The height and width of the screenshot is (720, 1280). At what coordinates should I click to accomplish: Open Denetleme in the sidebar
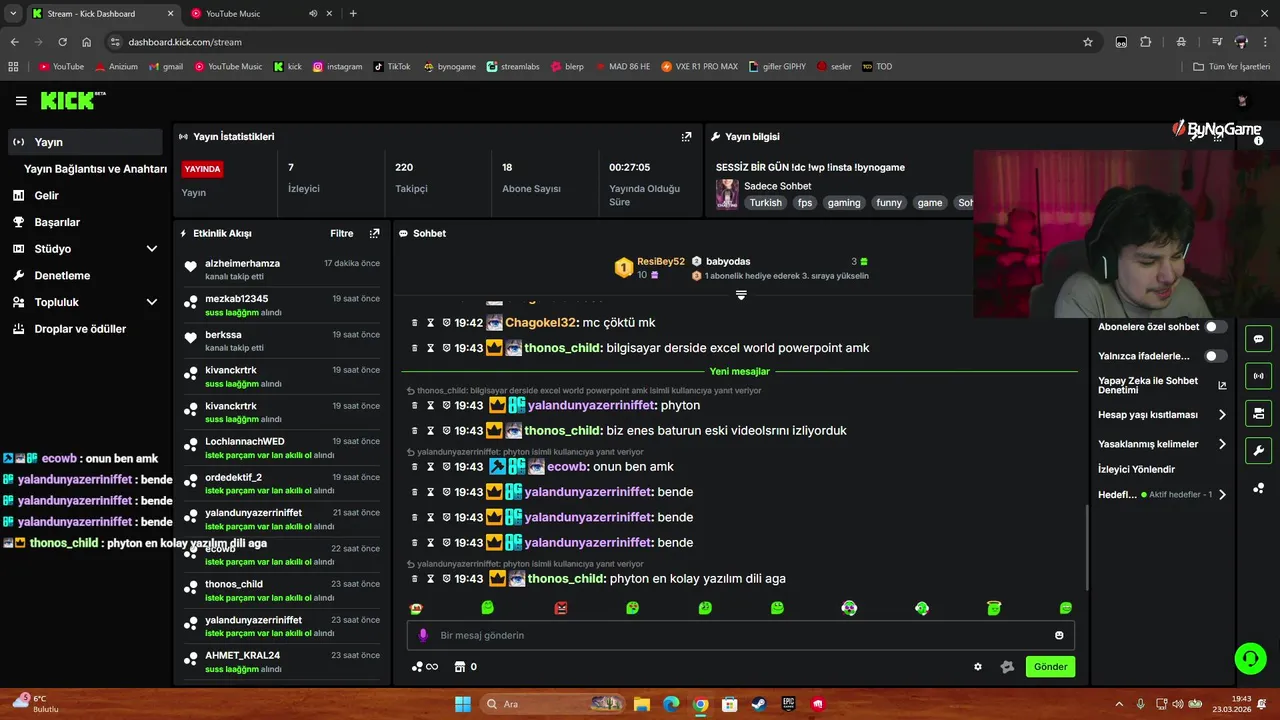pos(62,275)
